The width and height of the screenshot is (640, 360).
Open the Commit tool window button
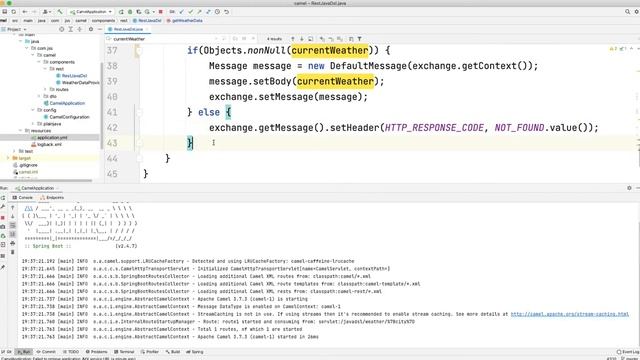tap(46, 352)
